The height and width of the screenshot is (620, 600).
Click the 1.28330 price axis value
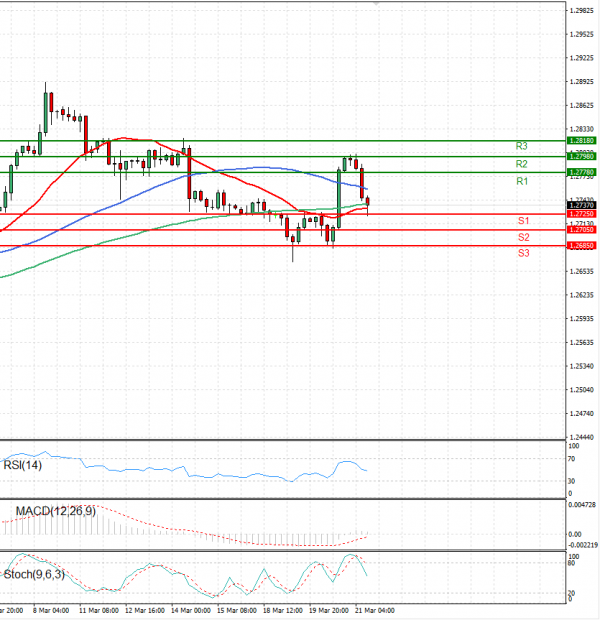point(581,129)
